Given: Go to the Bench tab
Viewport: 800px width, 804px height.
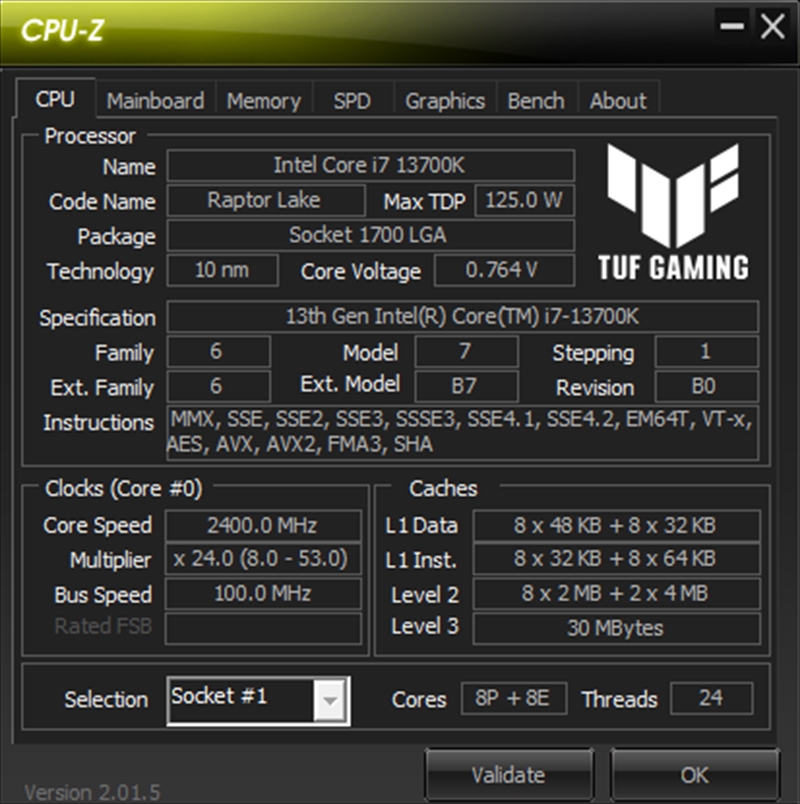Looking at the screenshot, I should (x=536, y=100).
